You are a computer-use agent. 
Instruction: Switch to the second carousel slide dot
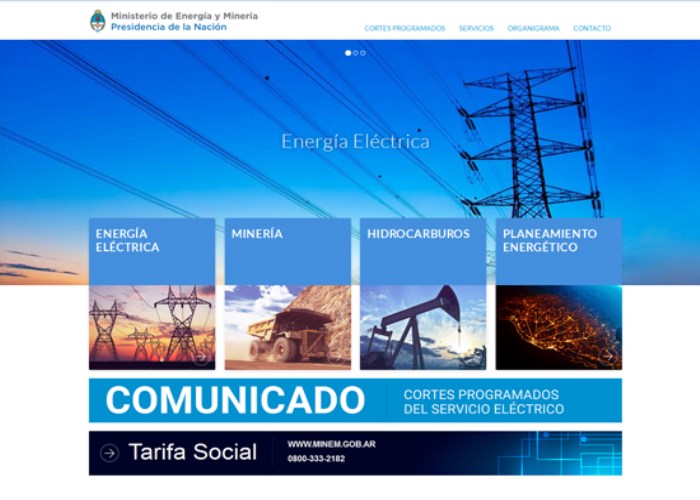pyautogui.click(x=356, y=53)
